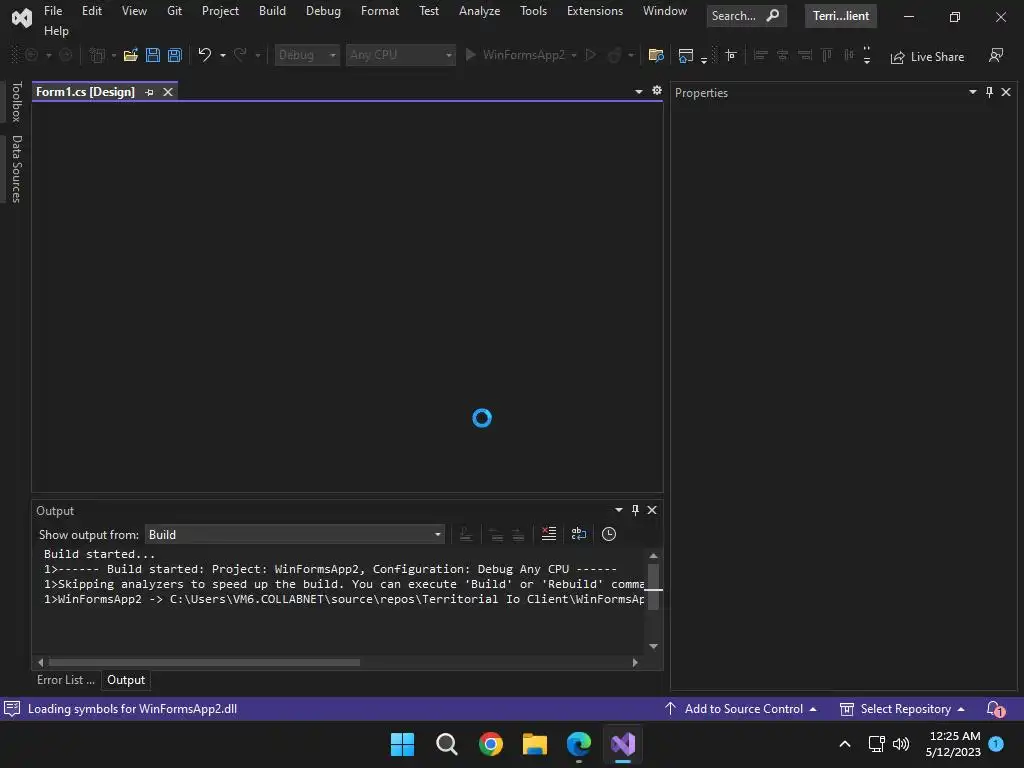The width and height of the screenshot is (1024, 768).
Task: Click the Visual Studio logo icon
Action: (x=22, y=18)
